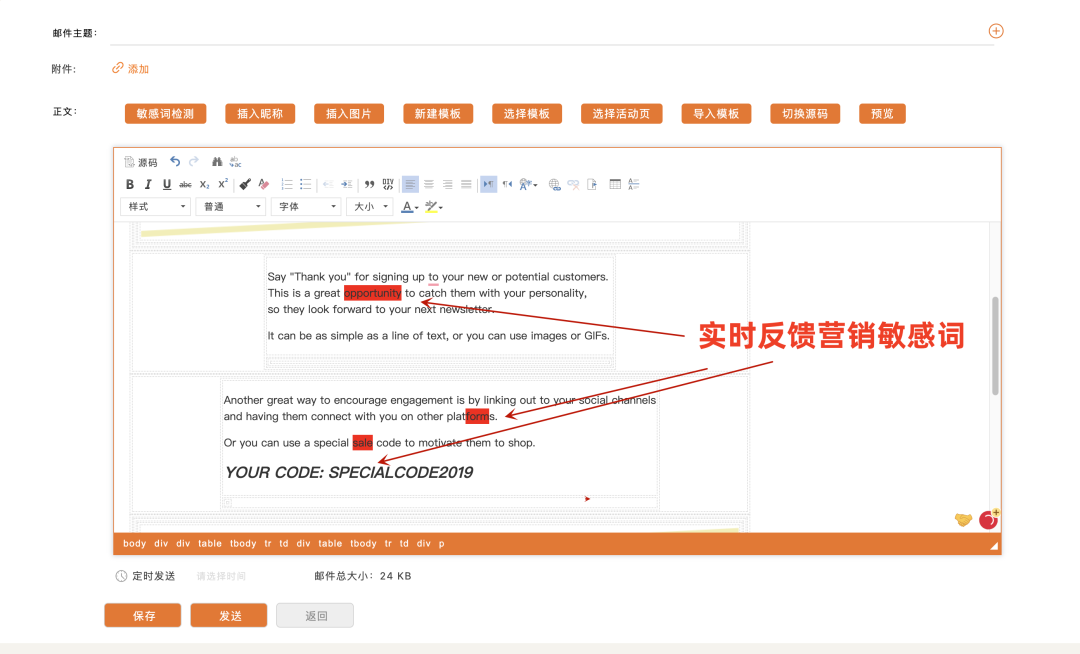Open the 大小 font size dropdown
This screenshot has width=1080, height=654.
[370, 207]
